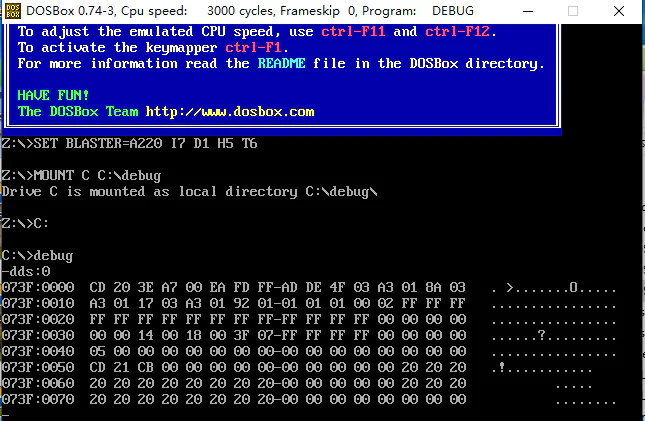Screen dimensions: 645x421
Task: Click 'Drive C is mounted' message line
Action: (x=190, y=192)
